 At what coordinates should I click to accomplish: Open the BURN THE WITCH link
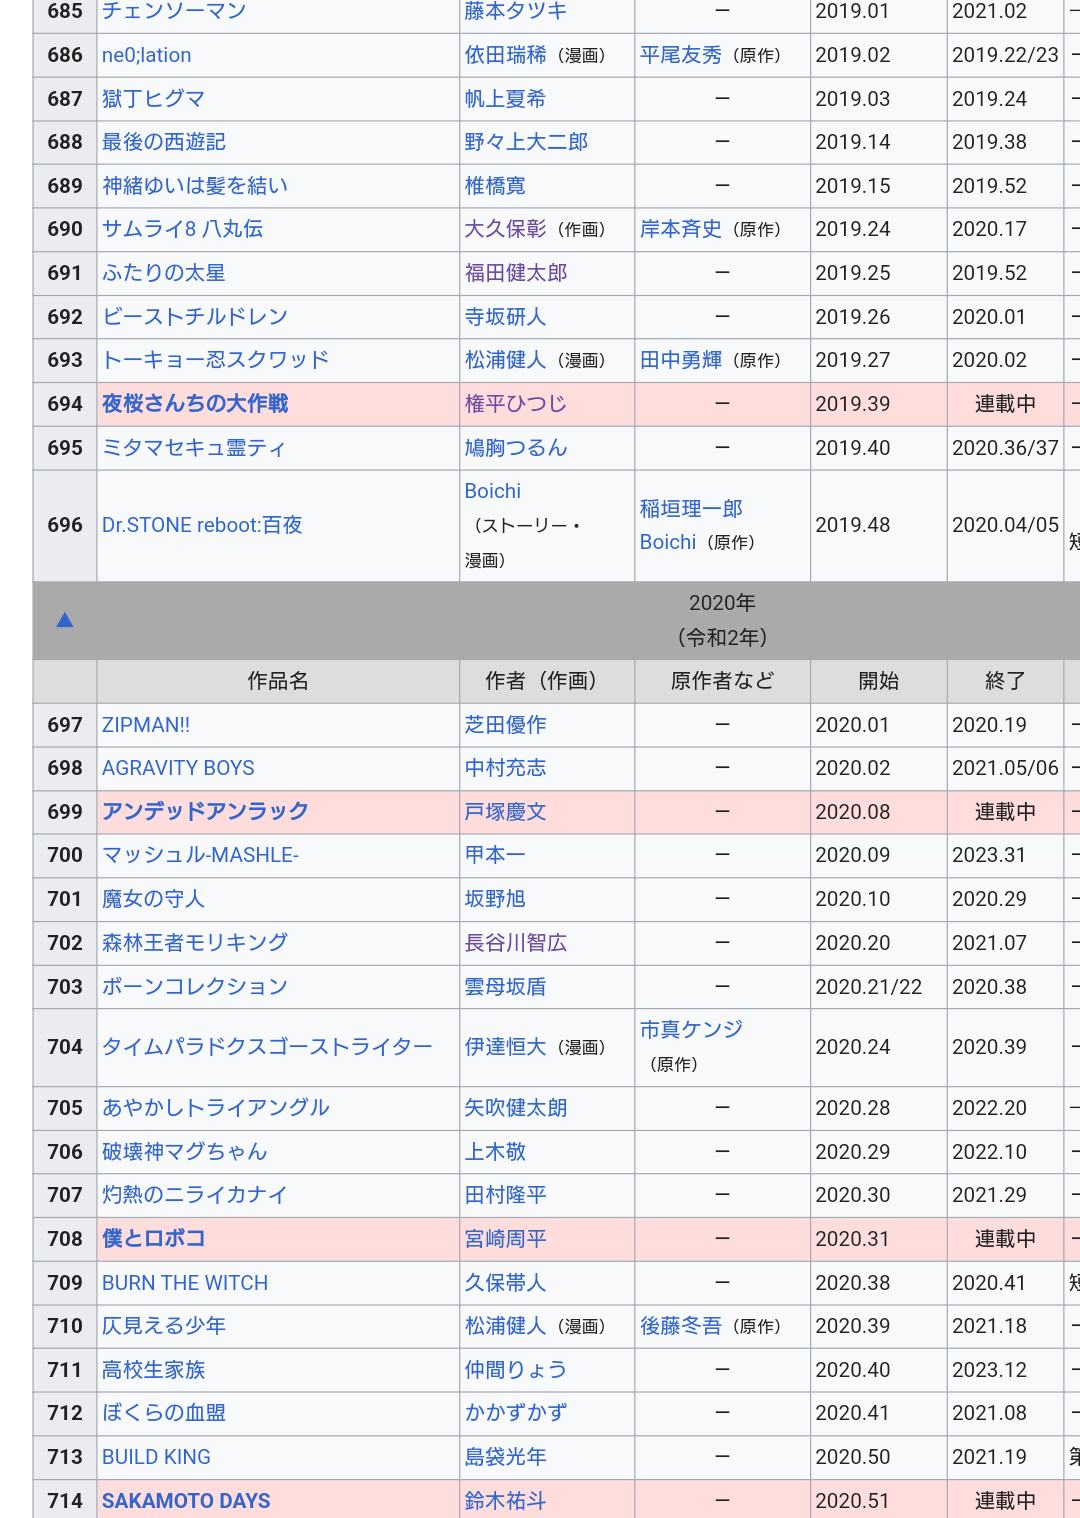[185, 1282]
